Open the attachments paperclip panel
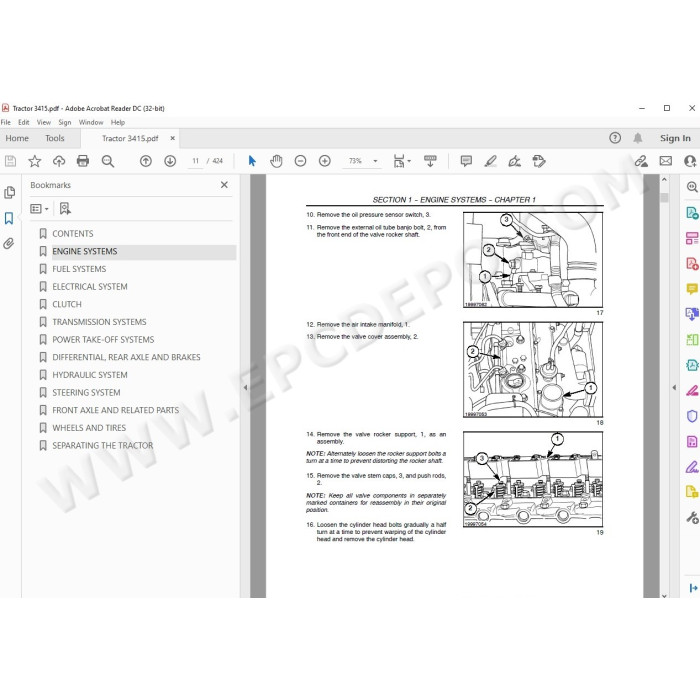The height and width of the screenshot is (700, 700). [9, 243]
